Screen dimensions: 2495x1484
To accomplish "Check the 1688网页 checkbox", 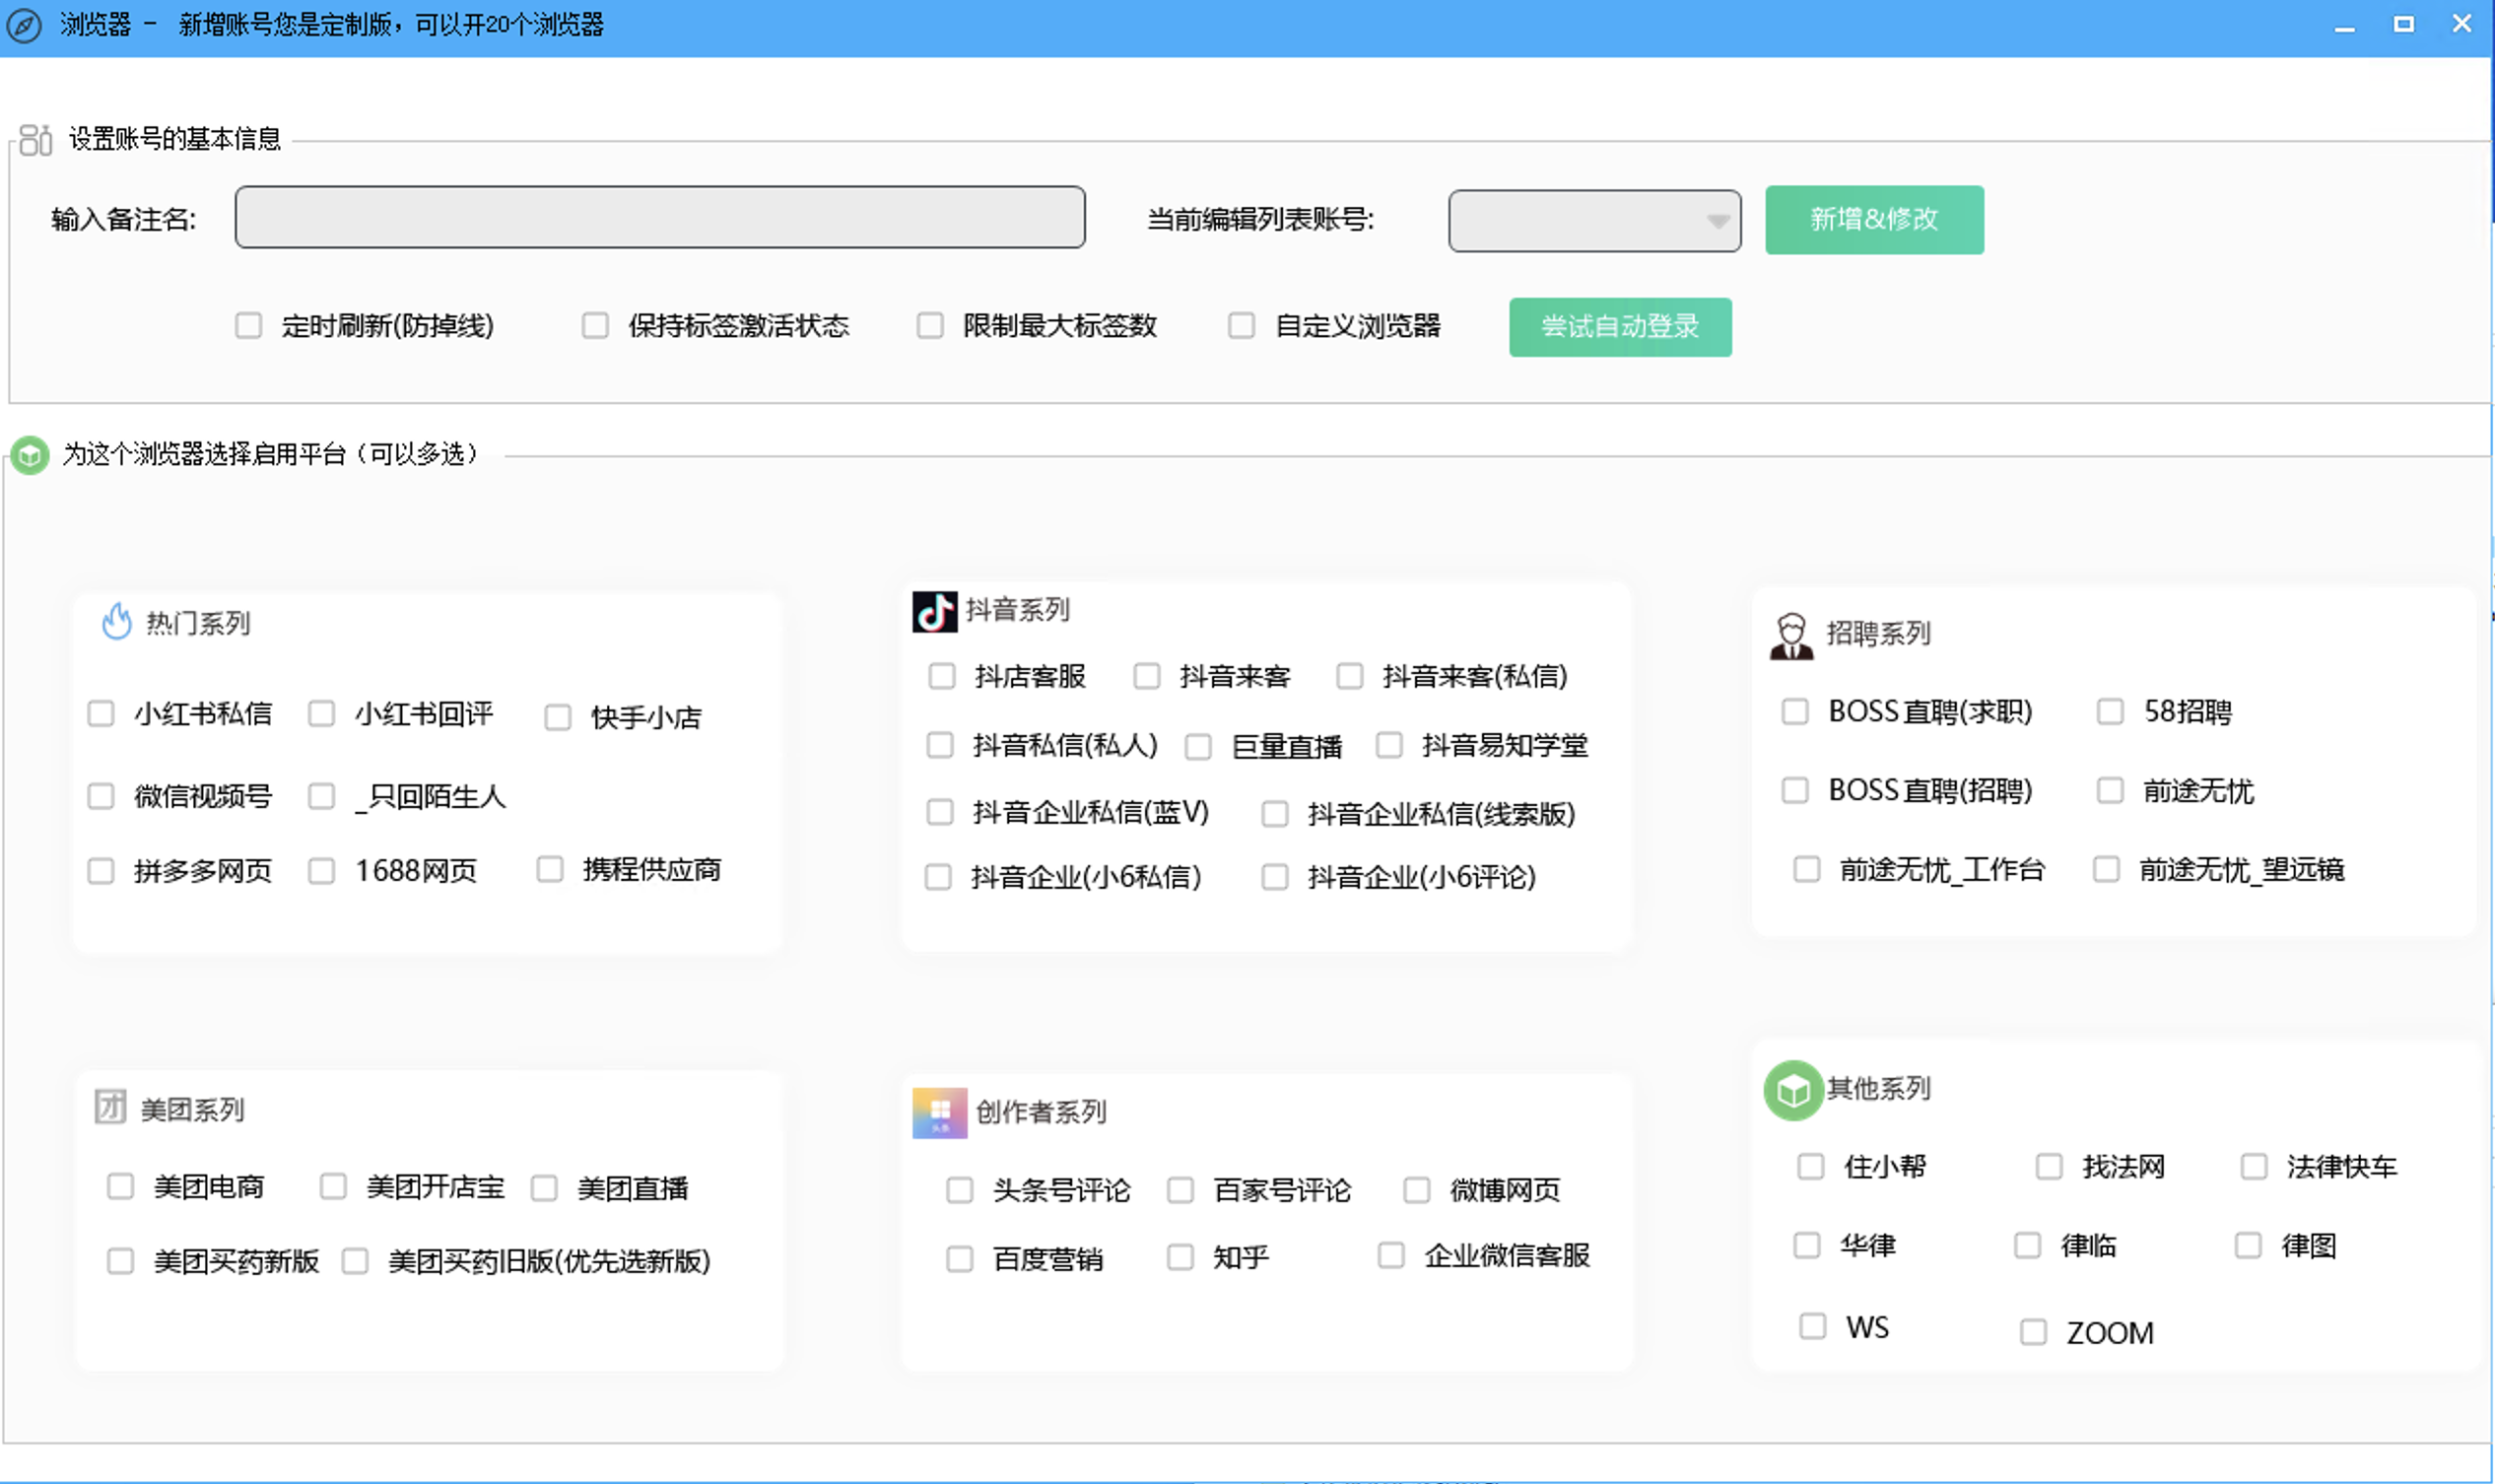I will pos(322,872).
